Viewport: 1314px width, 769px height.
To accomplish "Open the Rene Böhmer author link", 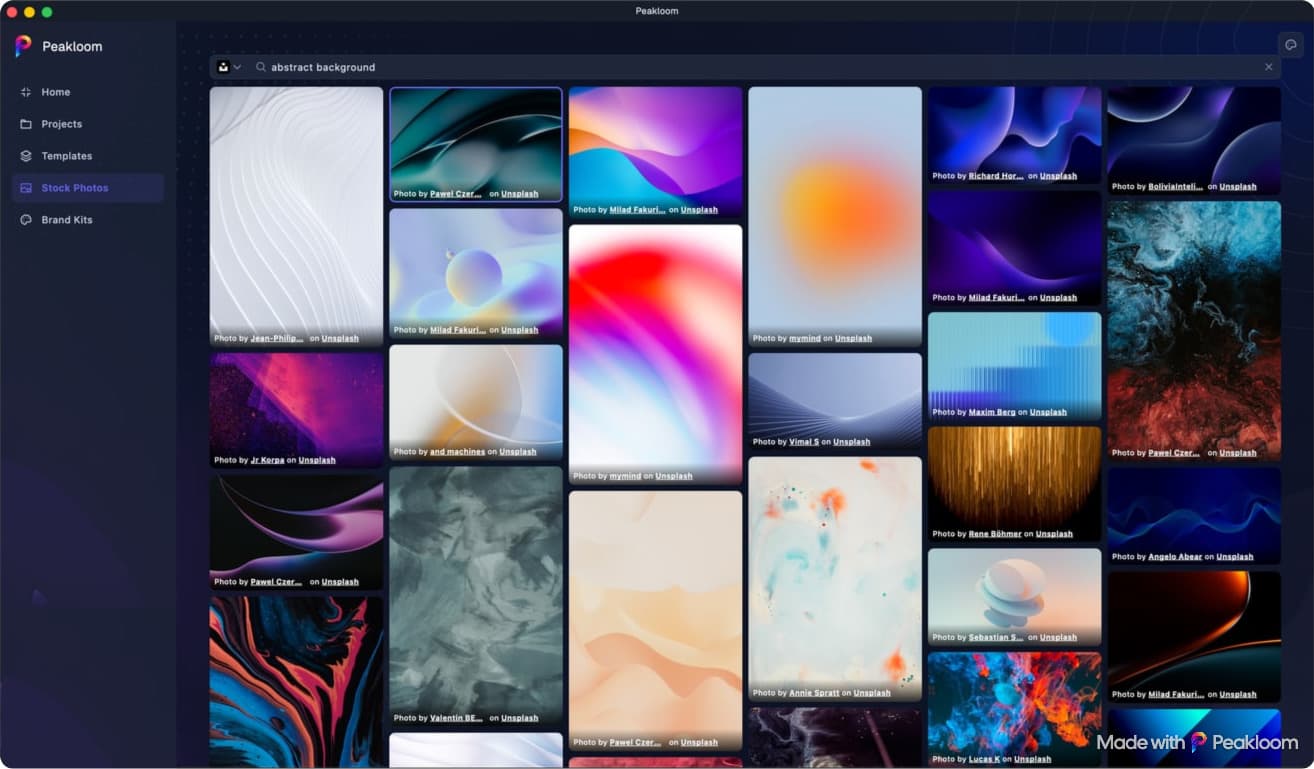I will [994, 535].
